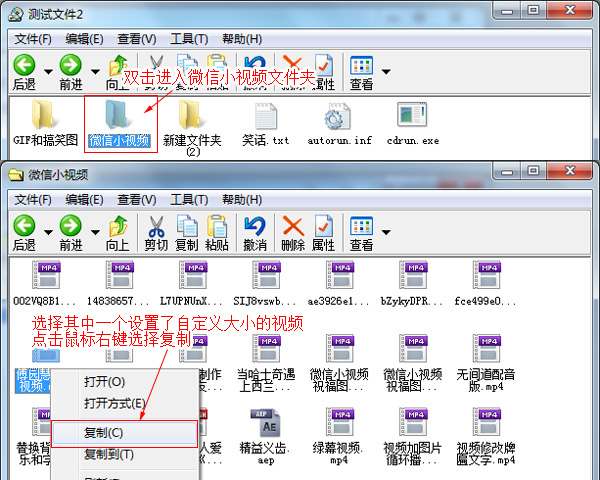Viewport: 600px width, 480px height.
Task: Expand 后退 history dropdown in 测试文件2 window
Action: click(x=48, y=71)
